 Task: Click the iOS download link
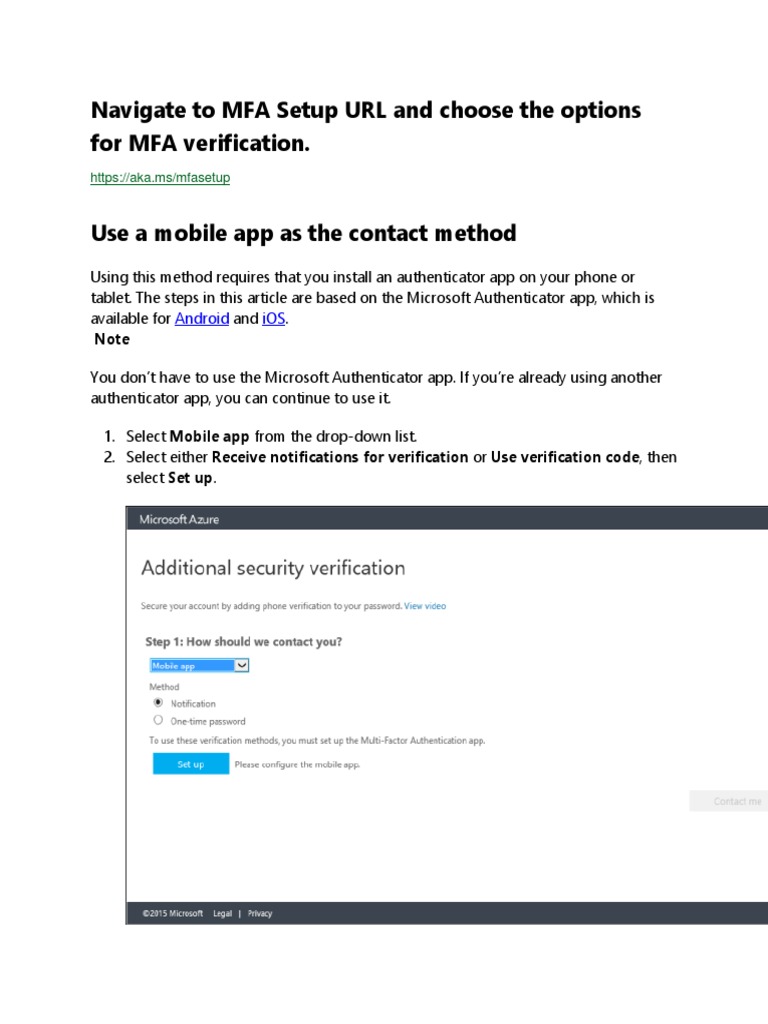click(x=273, y=319)
